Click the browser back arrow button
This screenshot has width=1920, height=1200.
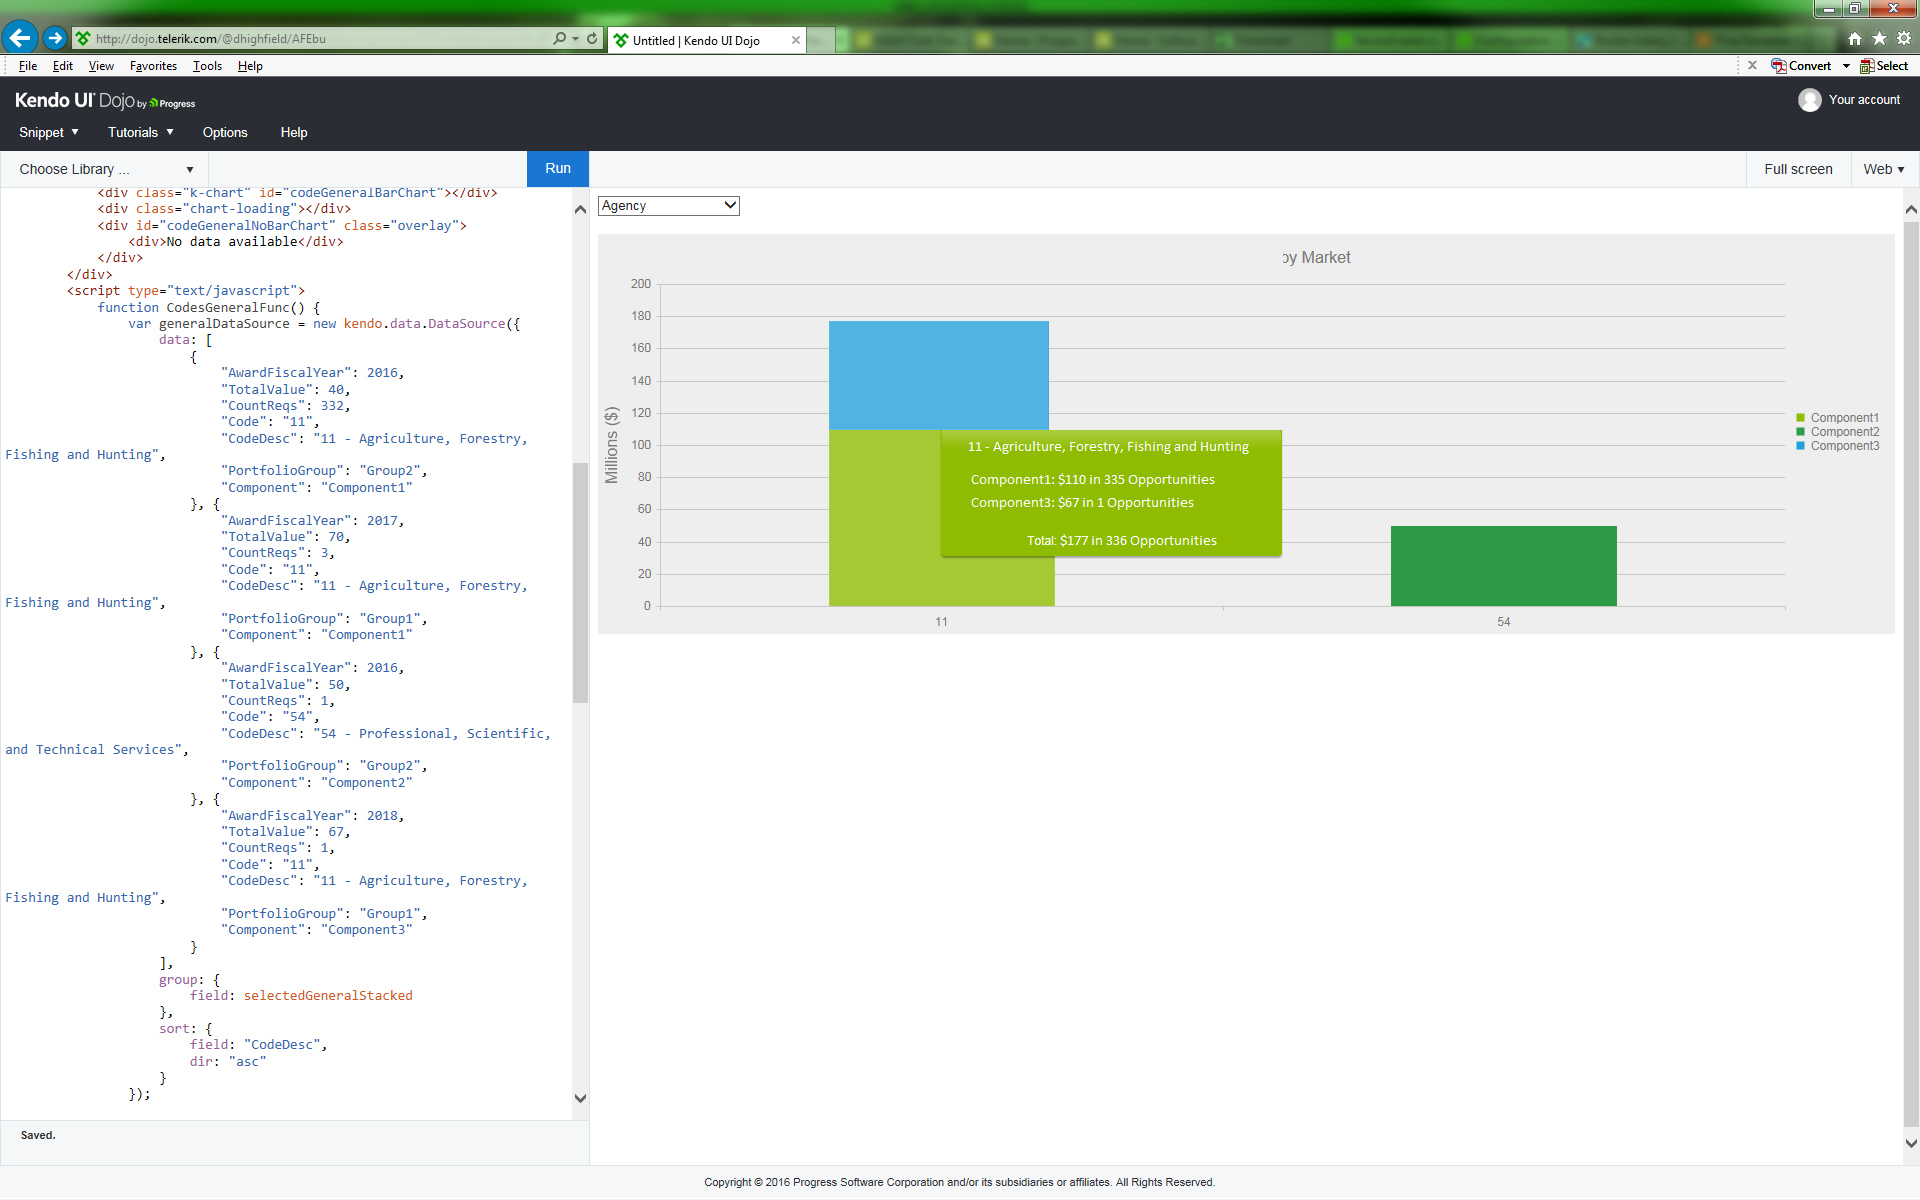[x=20, y=38]
